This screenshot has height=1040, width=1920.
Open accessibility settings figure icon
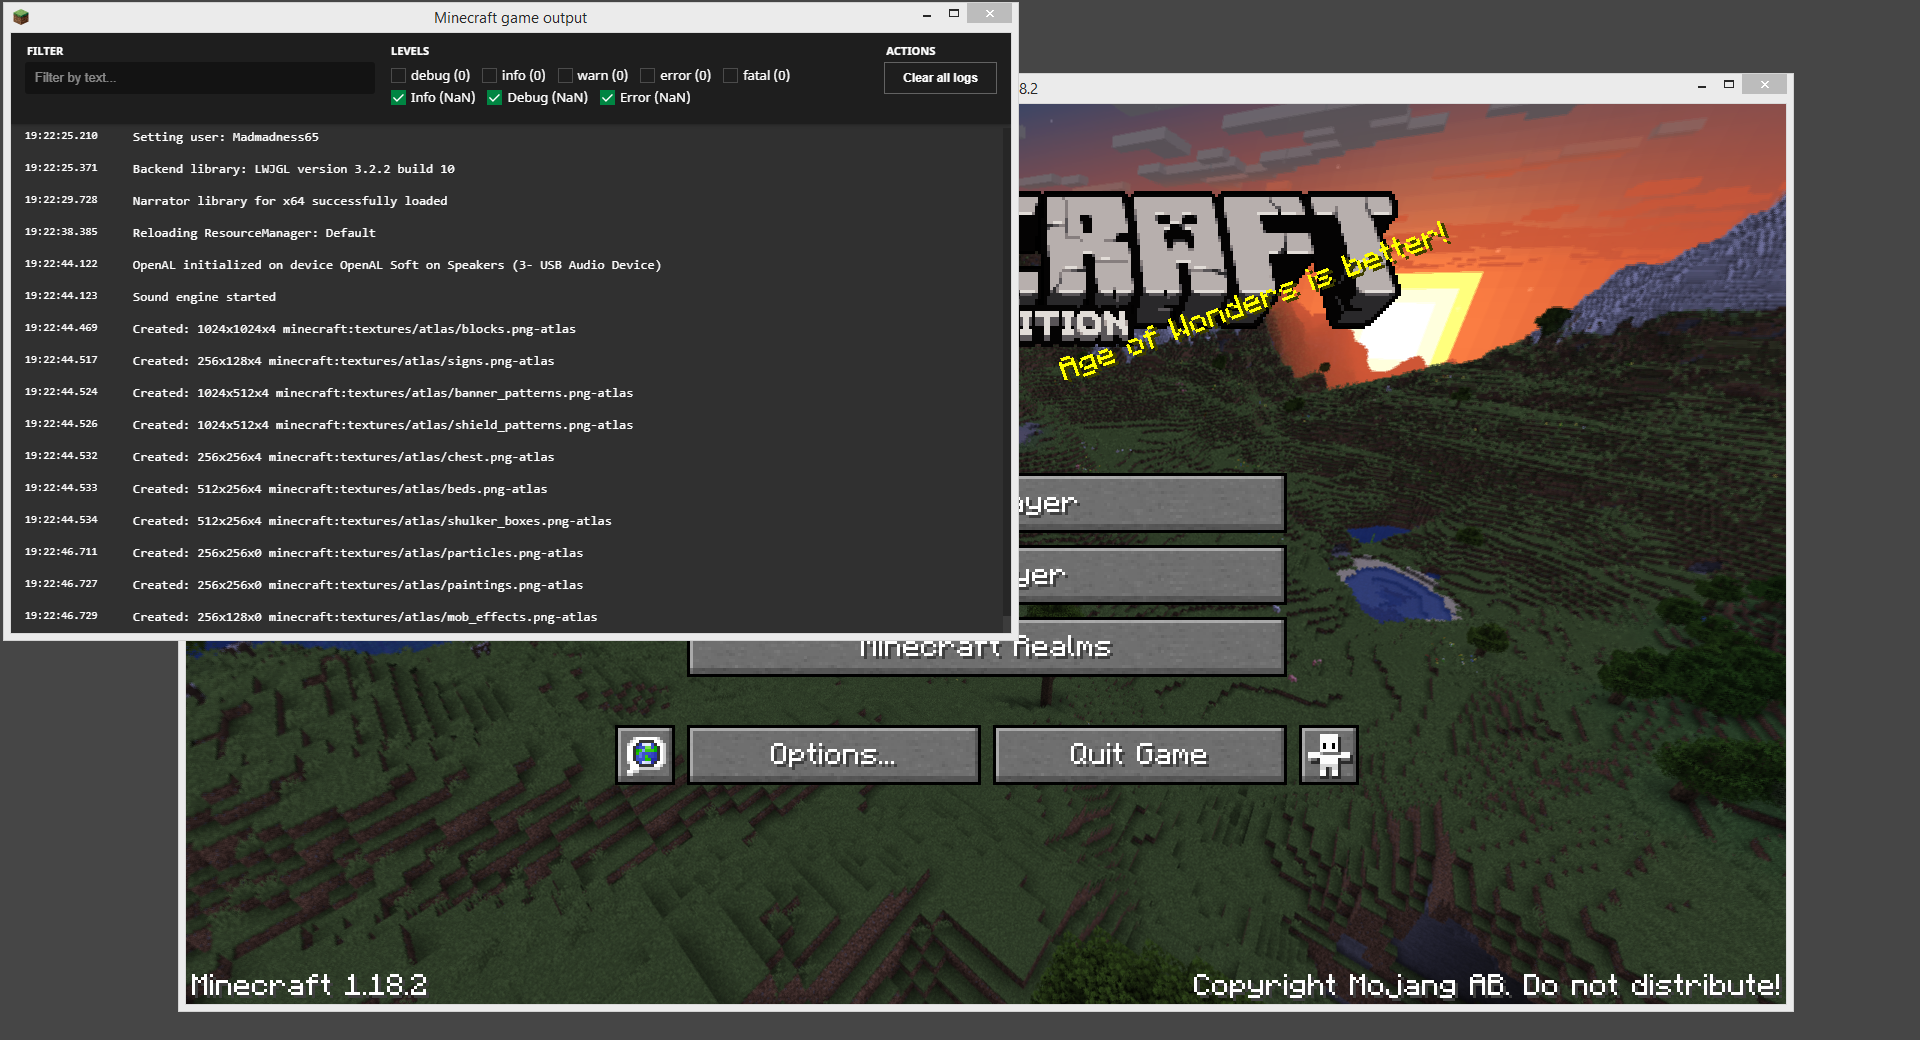click(x=1328, y=755)
